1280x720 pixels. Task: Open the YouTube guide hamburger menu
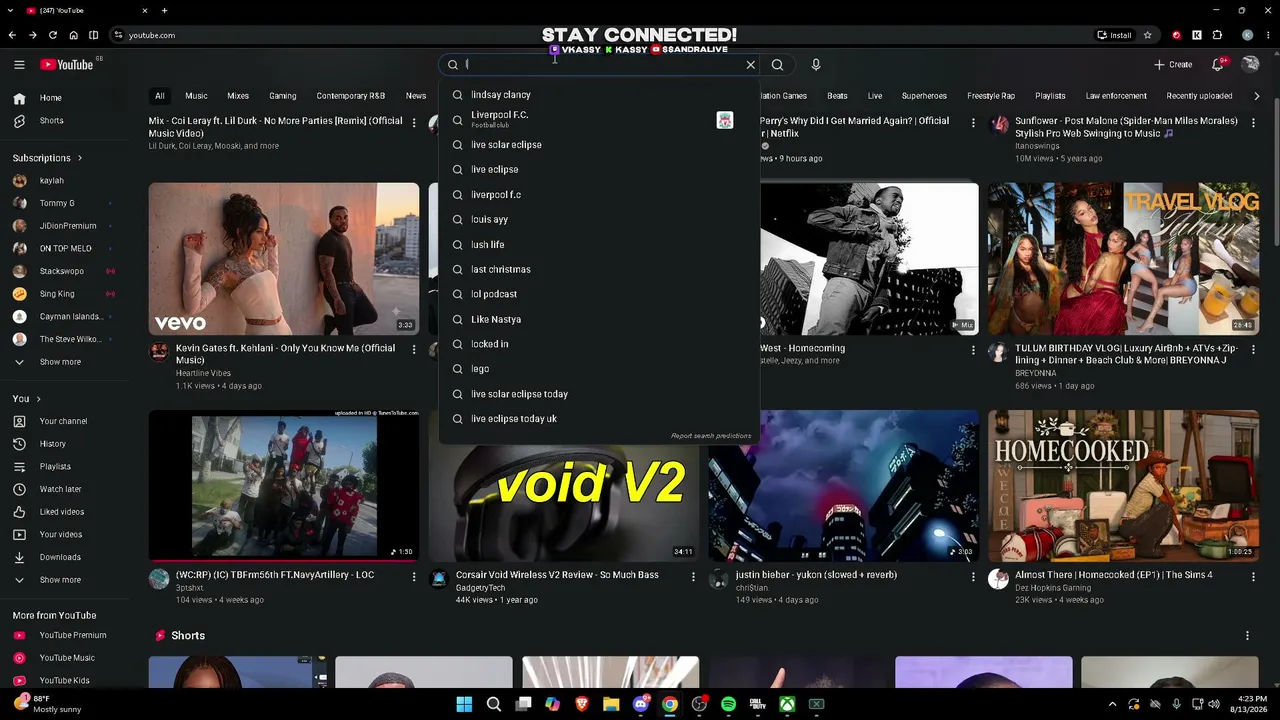[19, 65]
